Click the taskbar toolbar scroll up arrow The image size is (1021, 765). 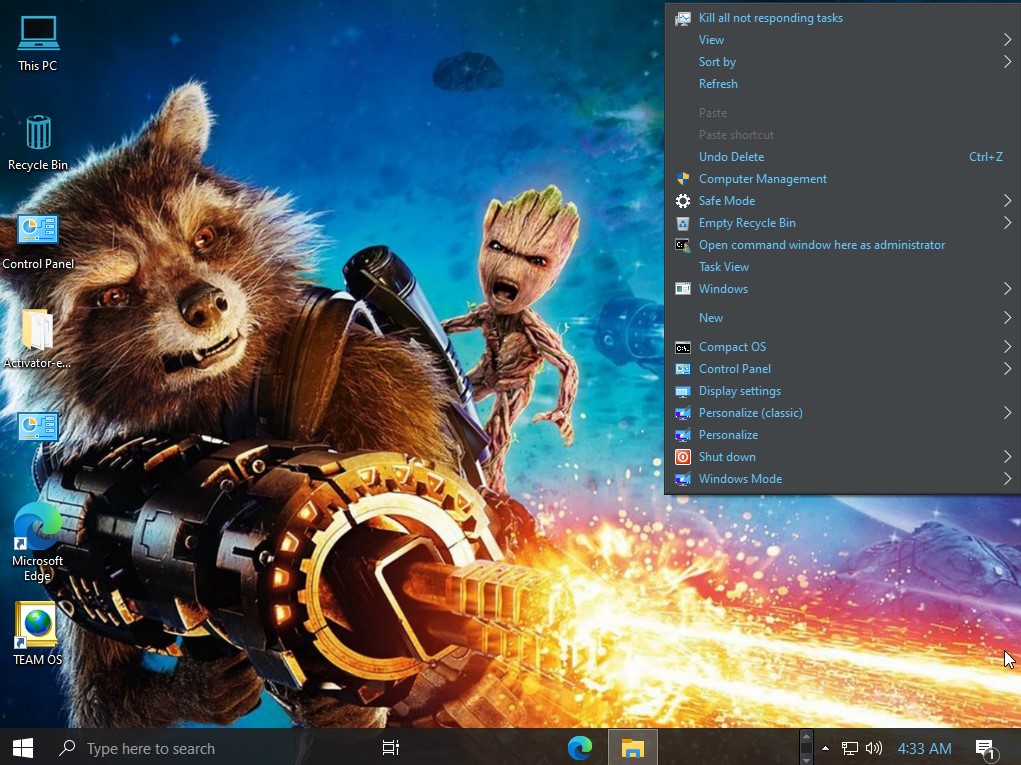[806, 737]
